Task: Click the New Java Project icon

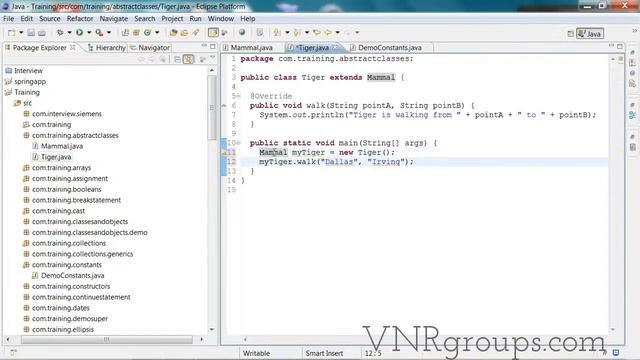Action: pos(125,33)
